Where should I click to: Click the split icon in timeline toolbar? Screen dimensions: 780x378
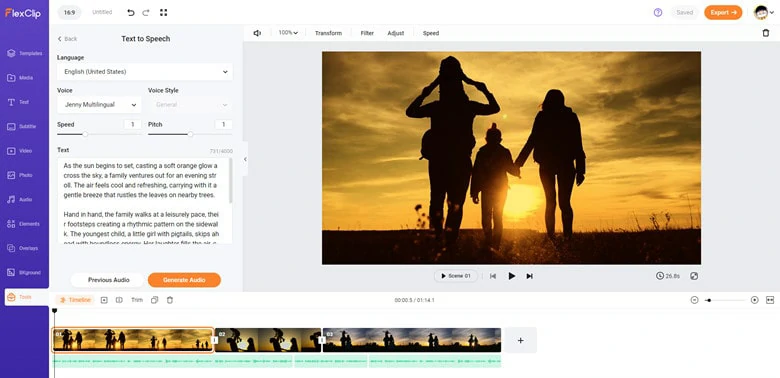(x=119, y=300)
